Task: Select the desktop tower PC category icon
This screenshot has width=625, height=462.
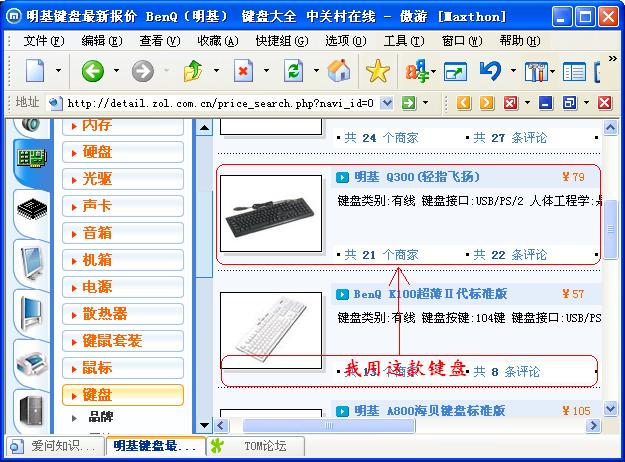Action: [31, 411]
